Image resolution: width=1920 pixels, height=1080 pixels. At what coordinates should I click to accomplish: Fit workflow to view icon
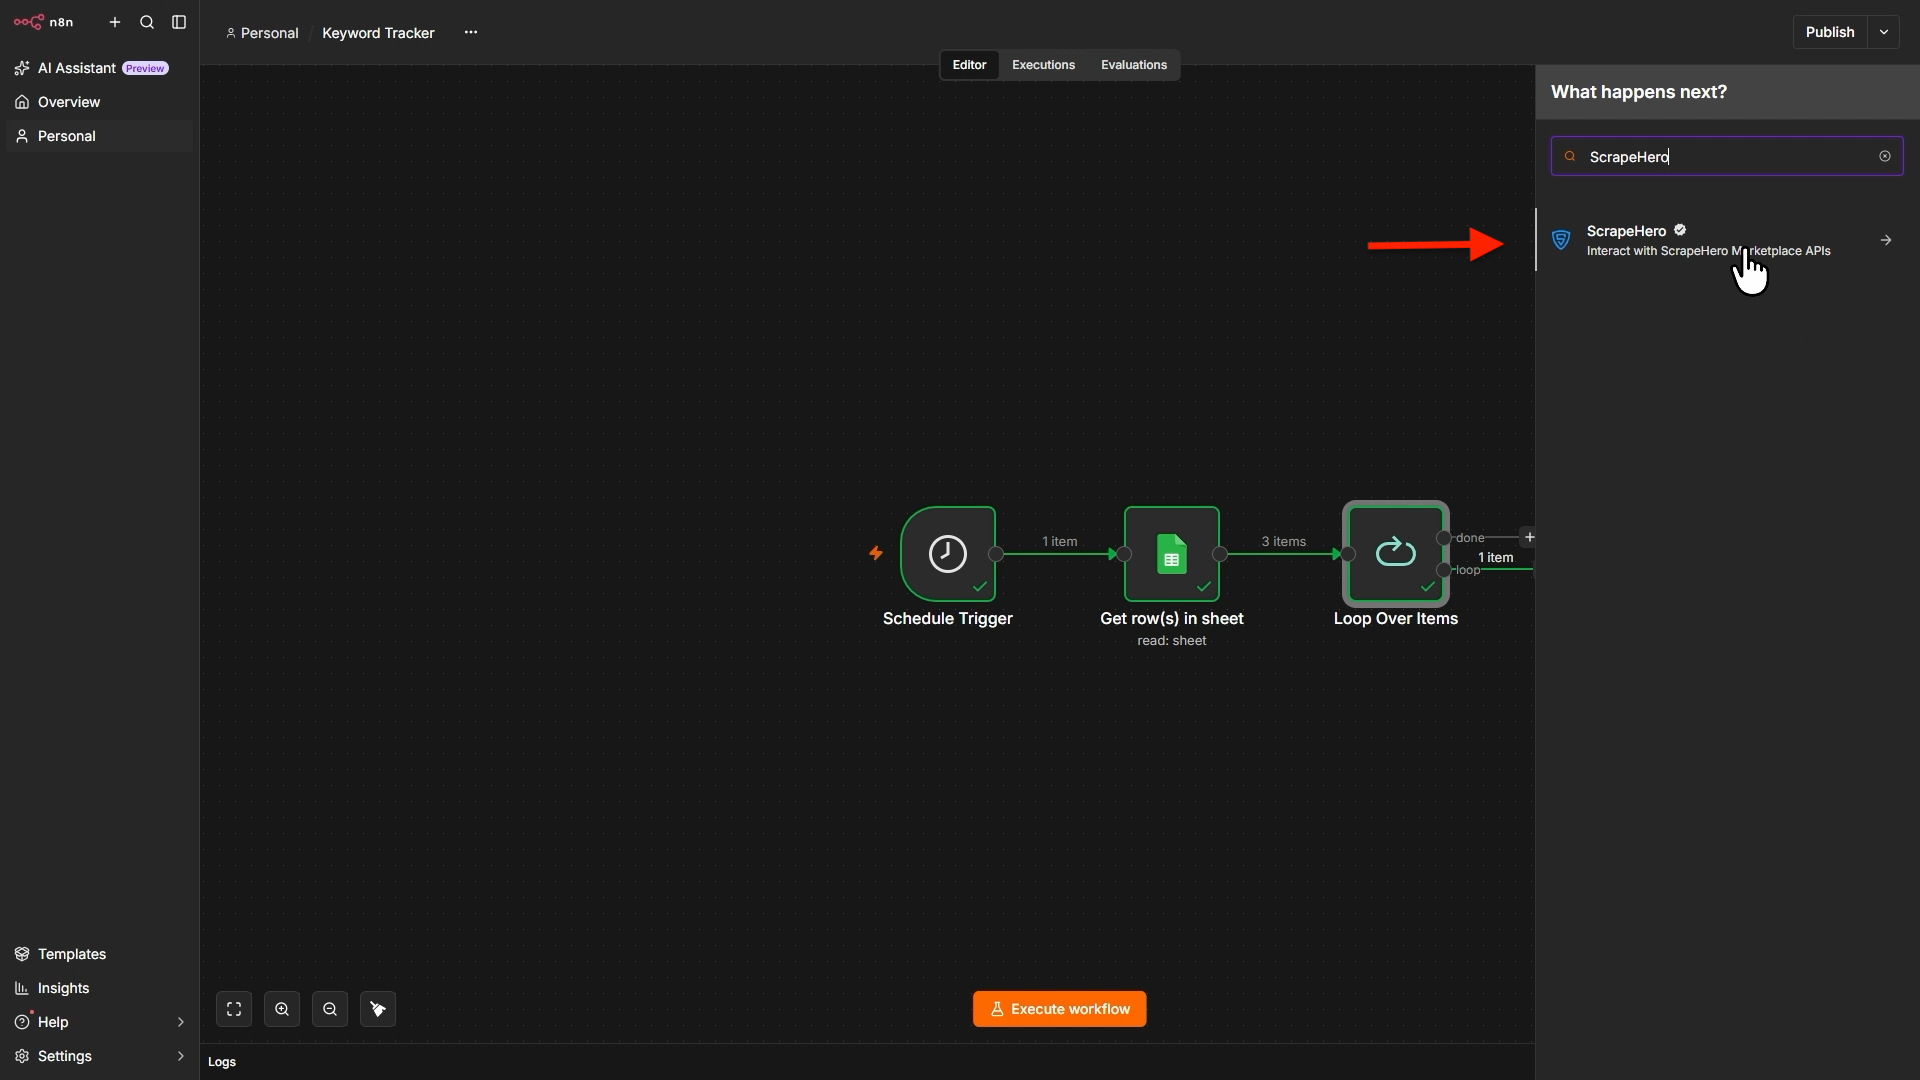tap(234, 1009)
